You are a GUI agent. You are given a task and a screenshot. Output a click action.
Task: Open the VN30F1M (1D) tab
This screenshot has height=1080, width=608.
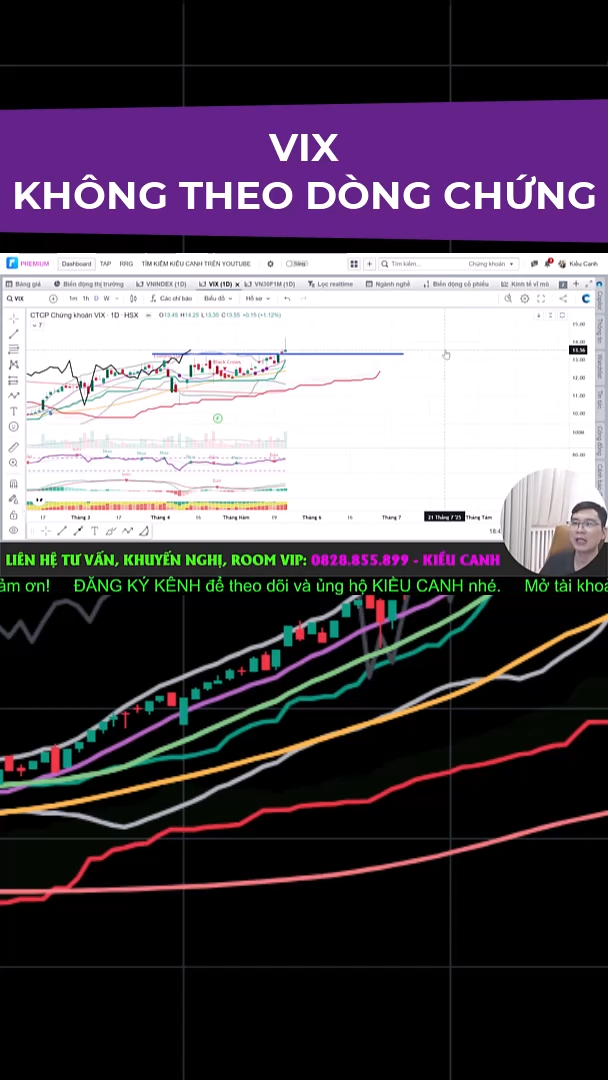pyautogui.click(x=270, y=284)
